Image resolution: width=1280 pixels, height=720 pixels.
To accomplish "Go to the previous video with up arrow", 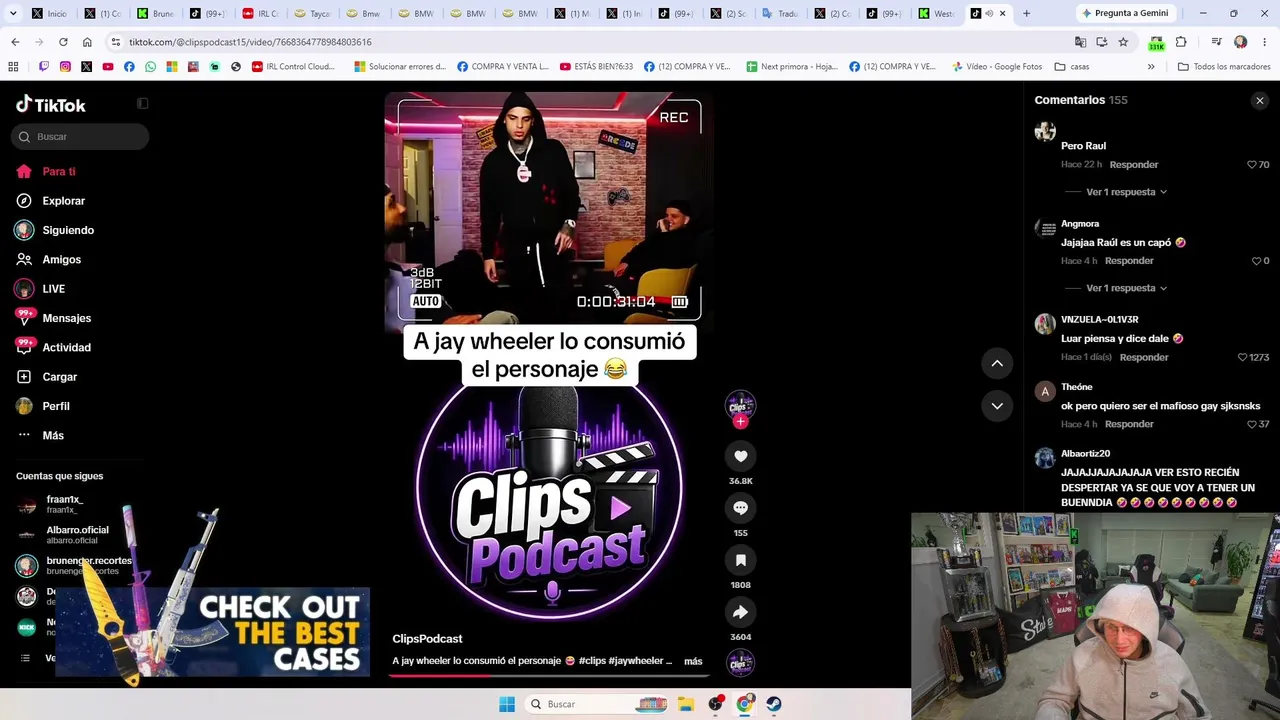I will click(x=997, y=363).
